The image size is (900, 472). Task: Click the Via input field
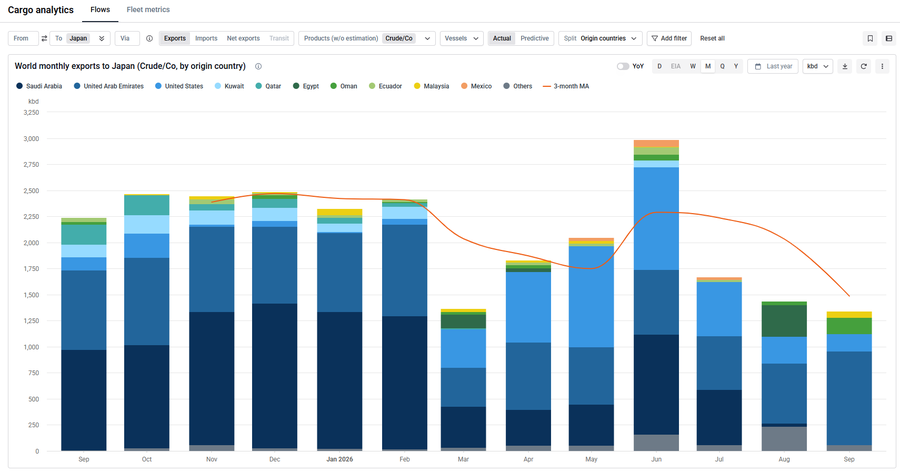[x=127, y=38]
